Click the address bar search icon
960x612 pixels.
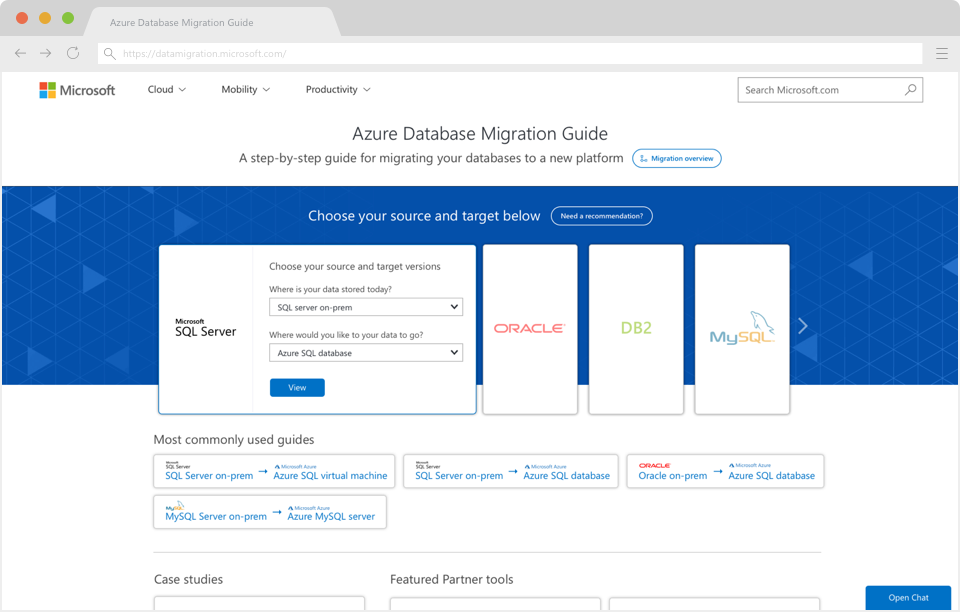click(110, 54)
